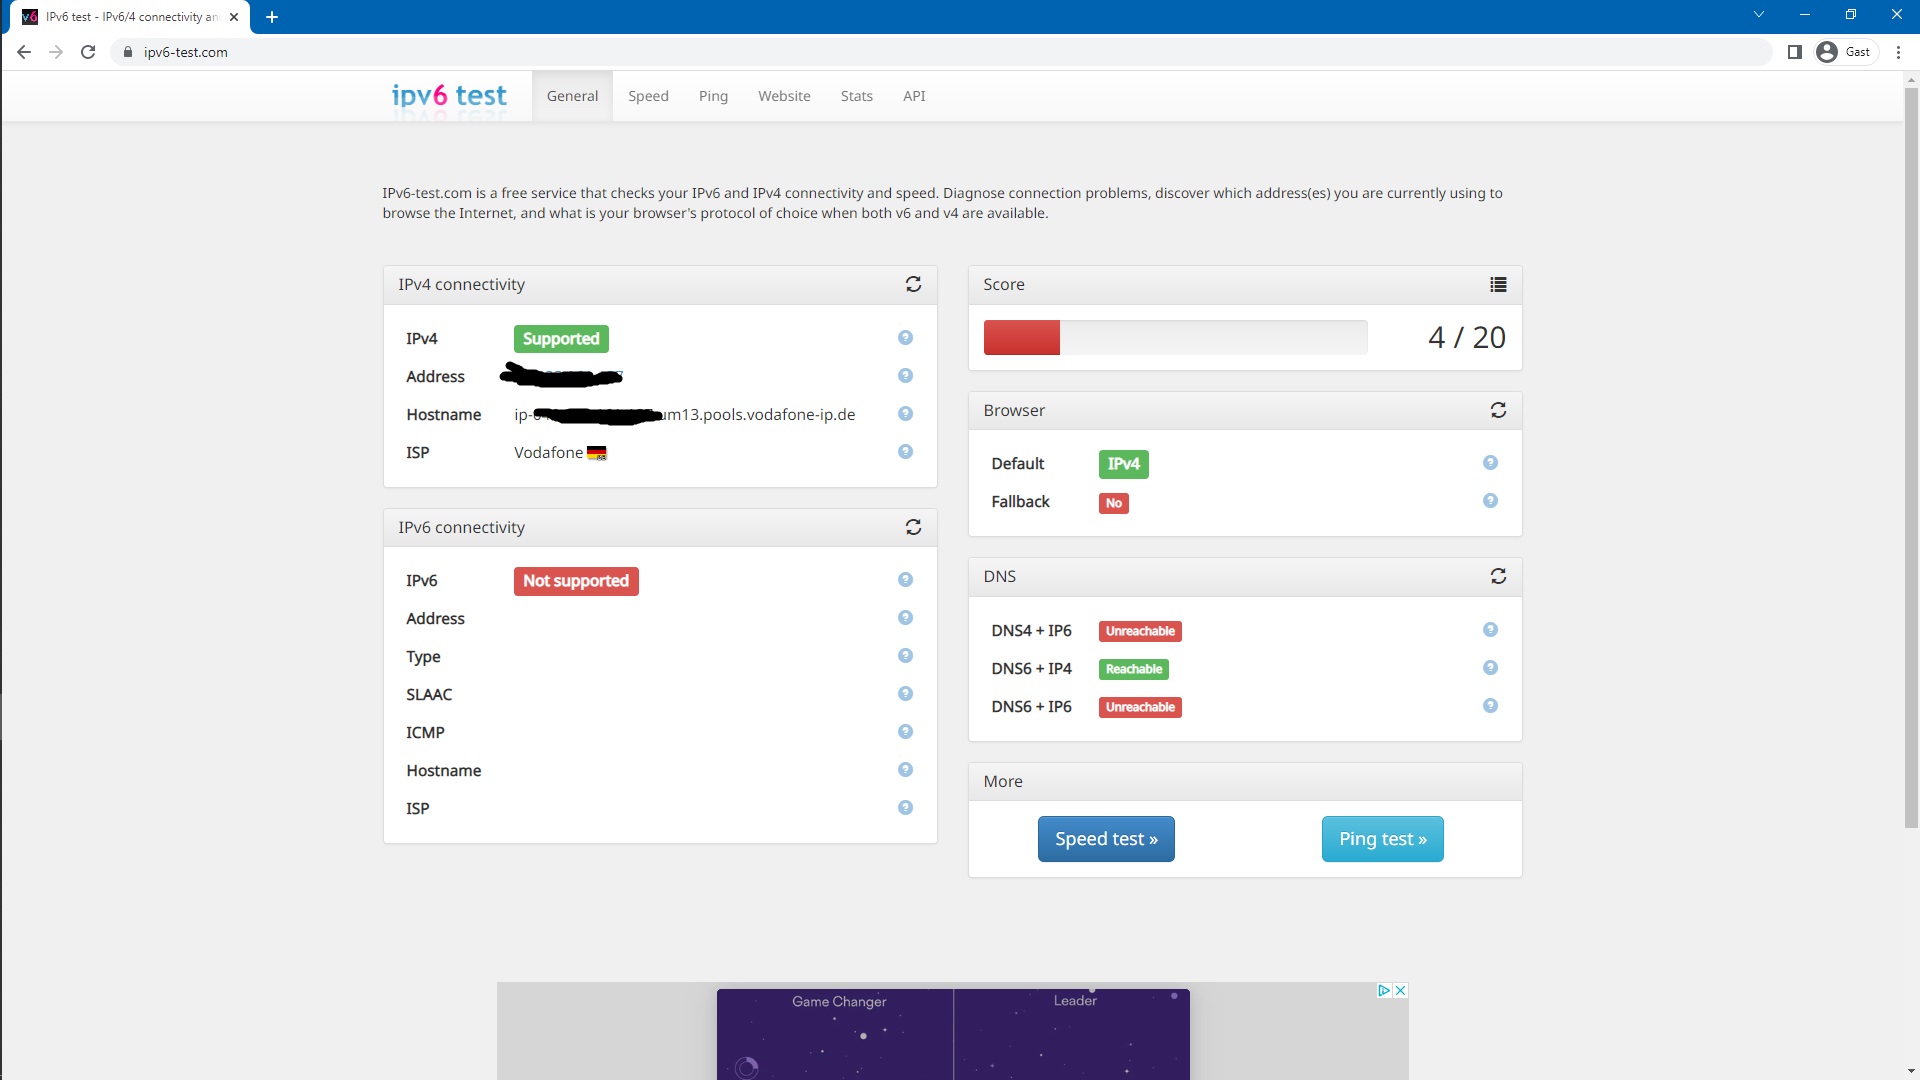Close the advertisement banner
The height and width of the screenshot is (1080, 1920).
click(x=1401, y=990)
